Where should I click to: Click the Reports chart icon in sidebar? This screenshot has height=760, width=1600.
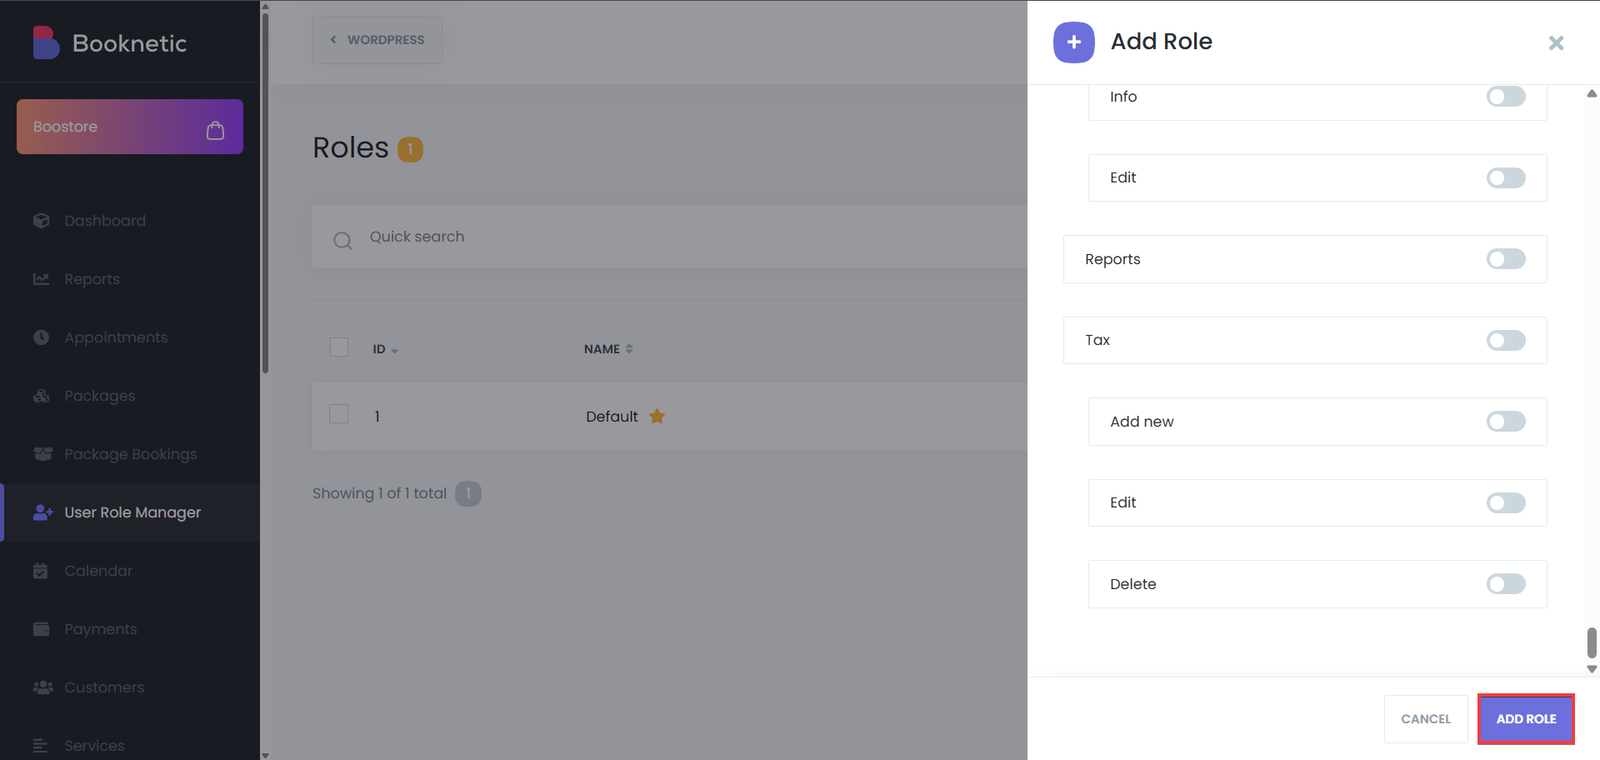41,279
